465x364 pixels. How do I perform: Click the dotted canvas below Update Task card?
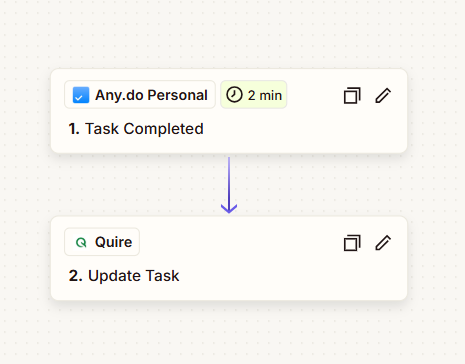point(229,333)
